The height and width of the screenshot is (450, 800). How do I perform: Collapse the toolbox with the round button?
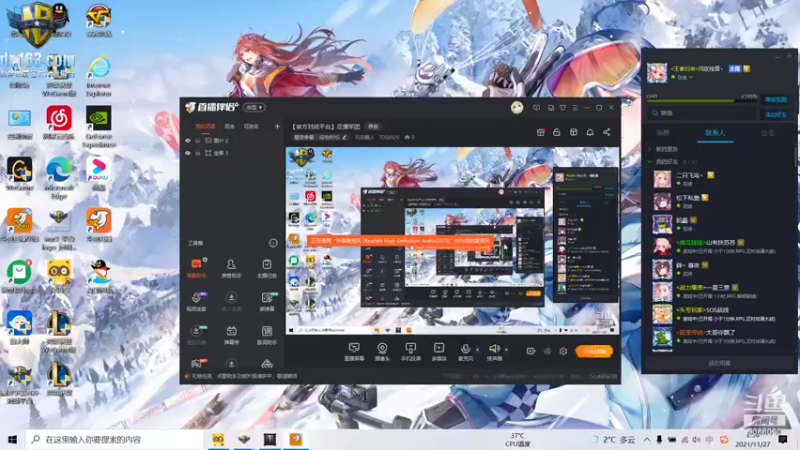tap(273, 243)
